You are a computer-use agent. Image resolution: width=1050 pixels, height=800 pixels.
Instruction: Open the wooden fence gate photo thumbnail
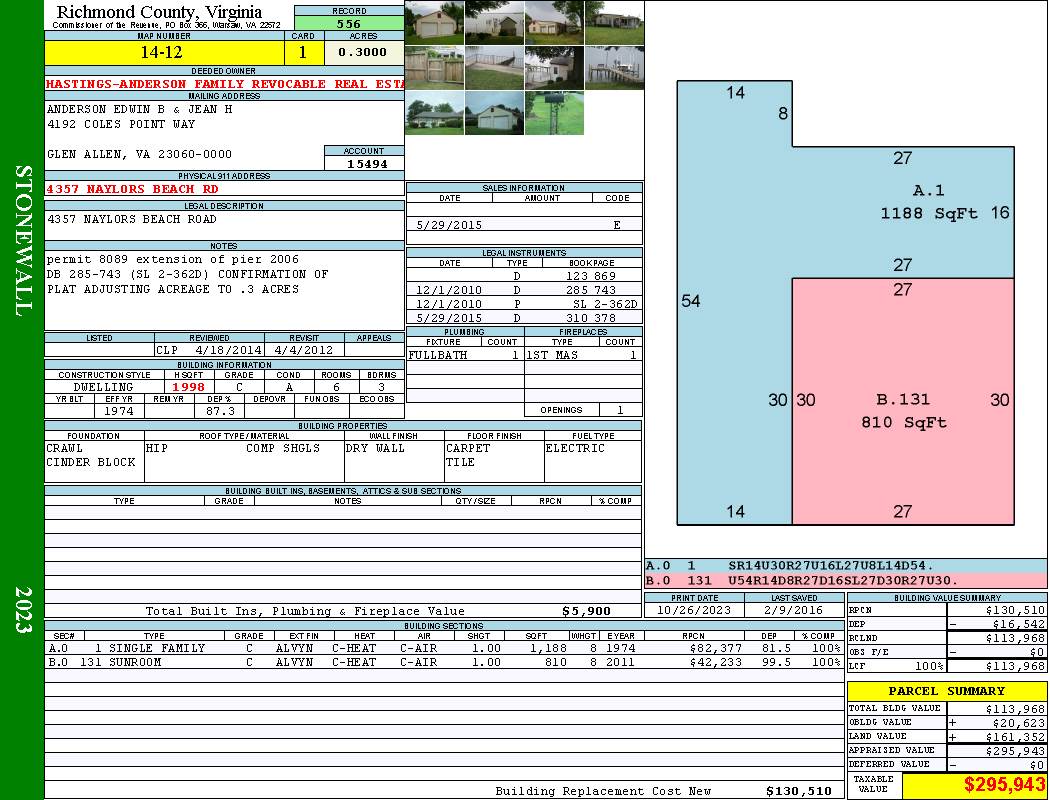click(435, 68)
